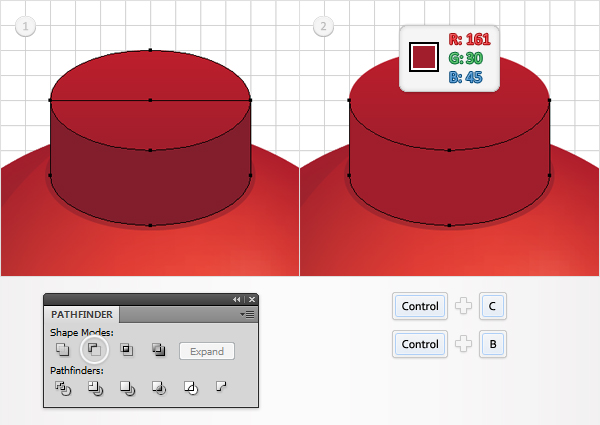Screen dimensions: 600x425
Task: Click the Minus Back pathfinder icon
Action: coord(221,386)
